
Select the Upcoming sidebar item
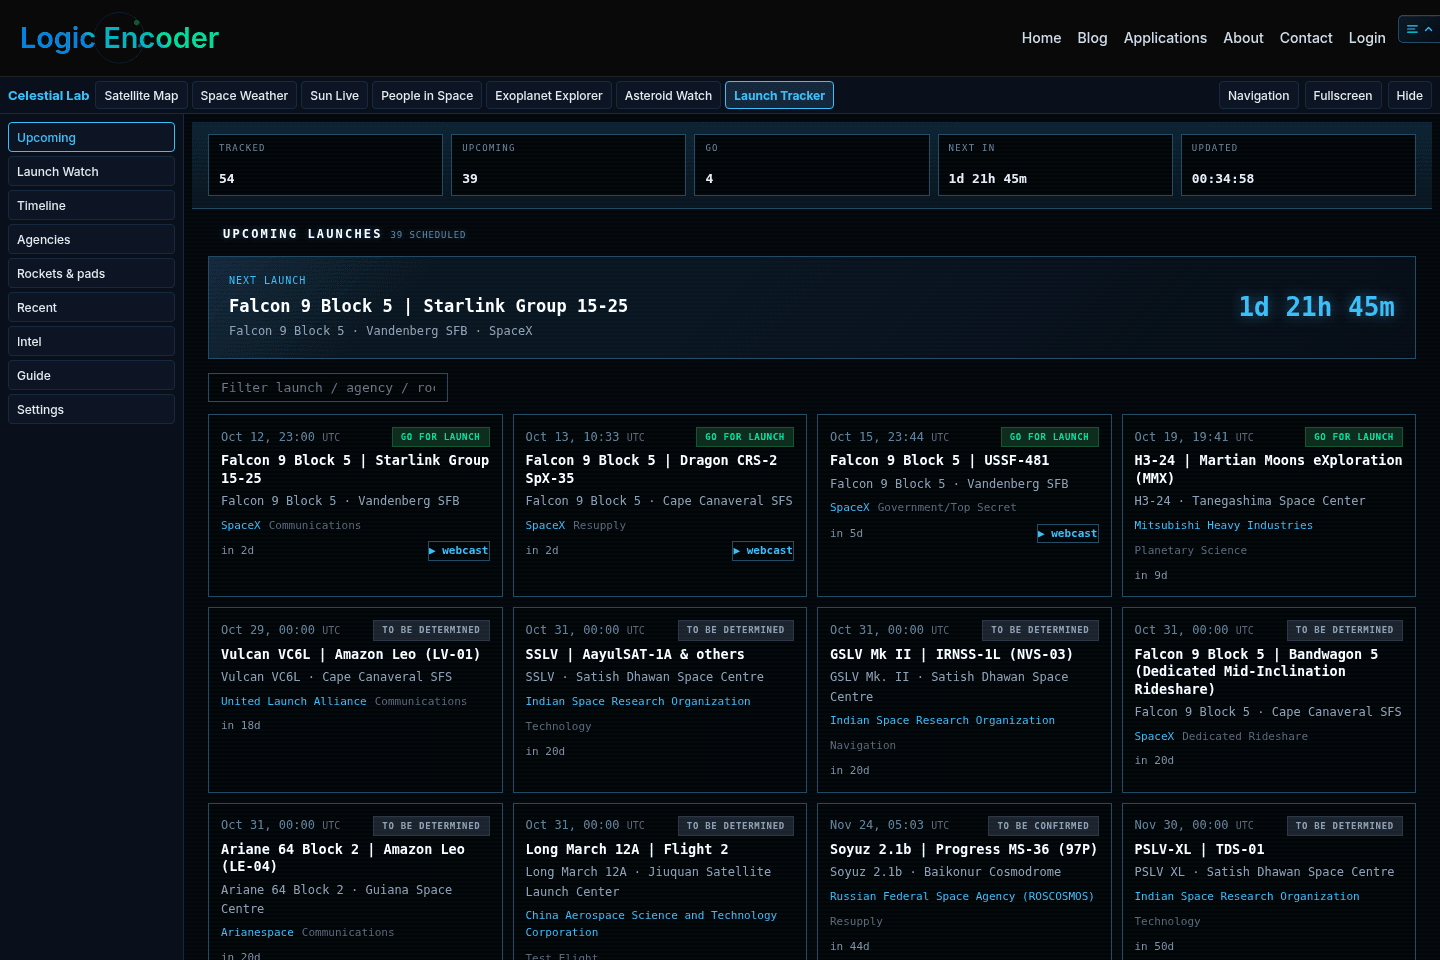point(91,137)
